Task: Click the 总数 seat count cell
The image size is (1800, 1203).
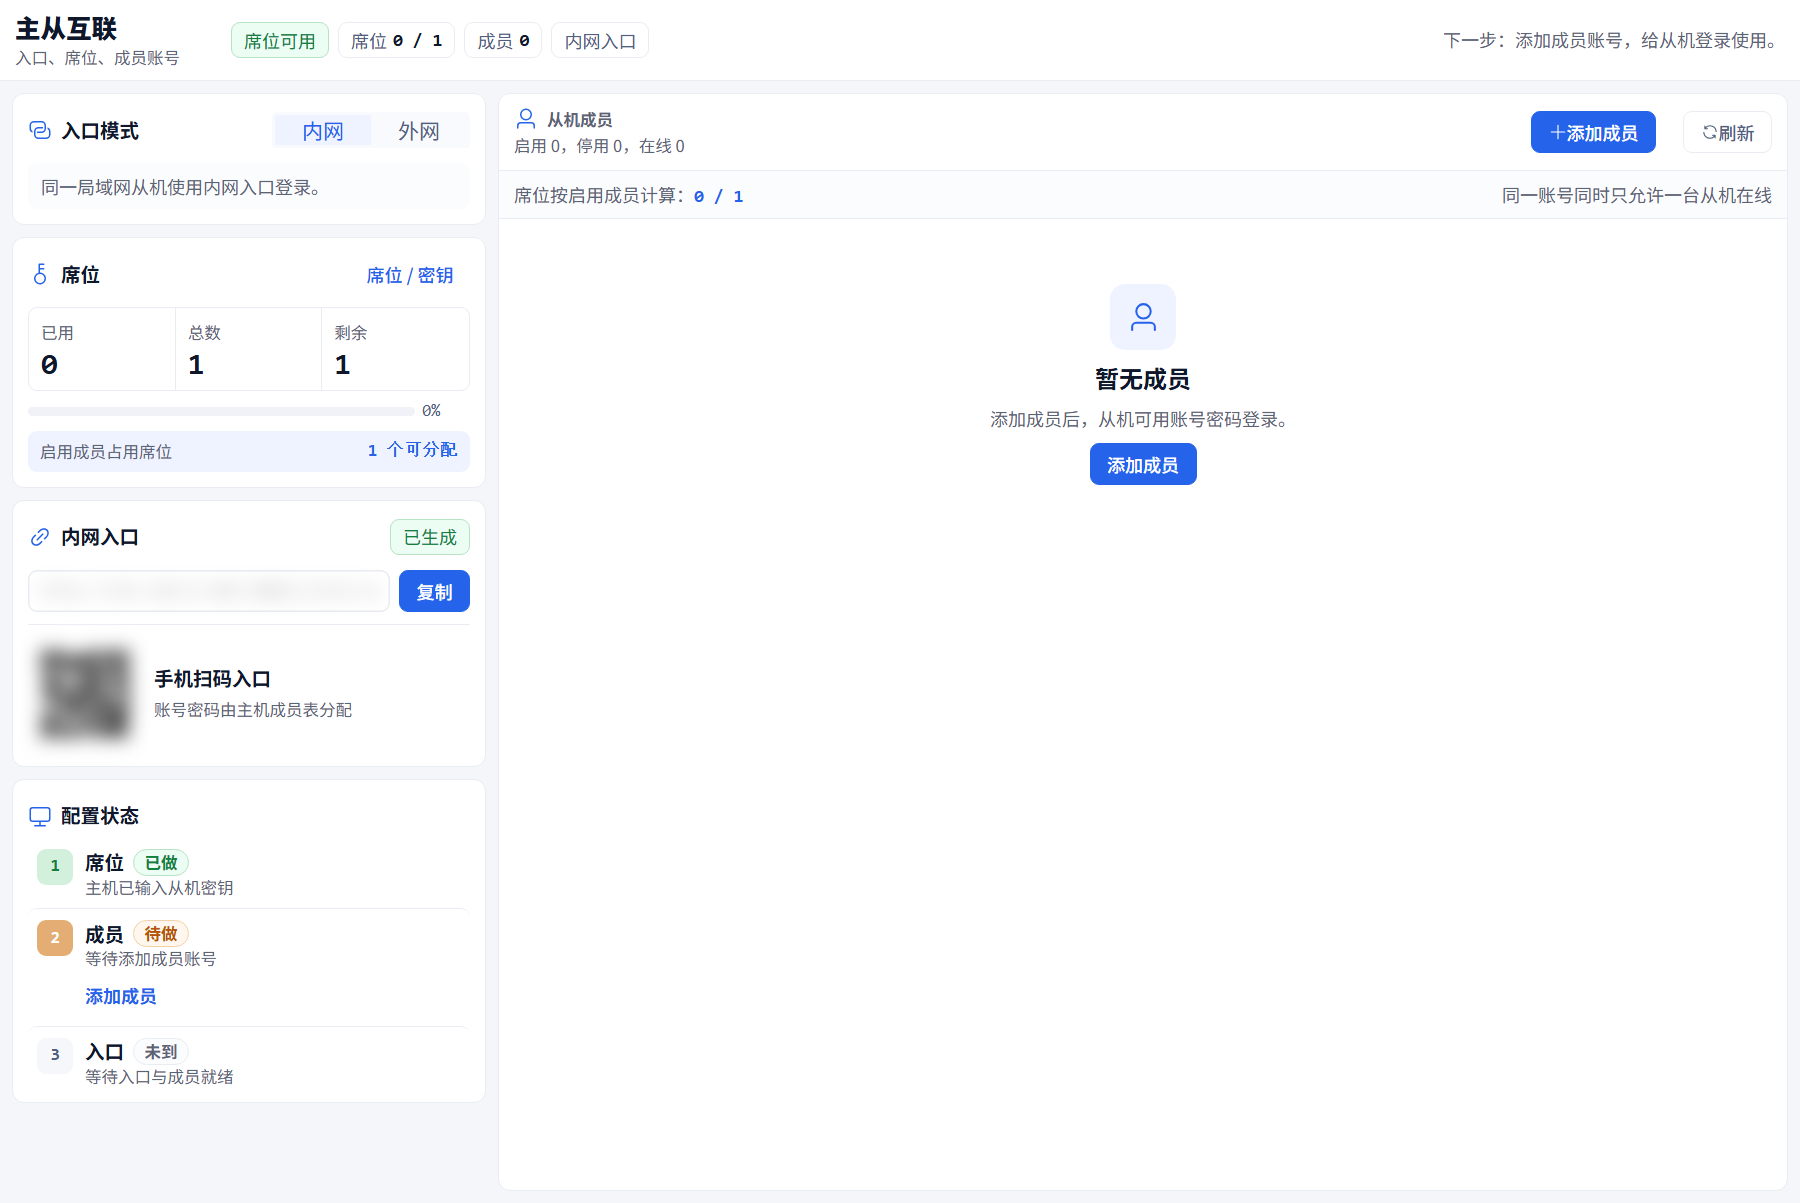Action: point(249,349)
